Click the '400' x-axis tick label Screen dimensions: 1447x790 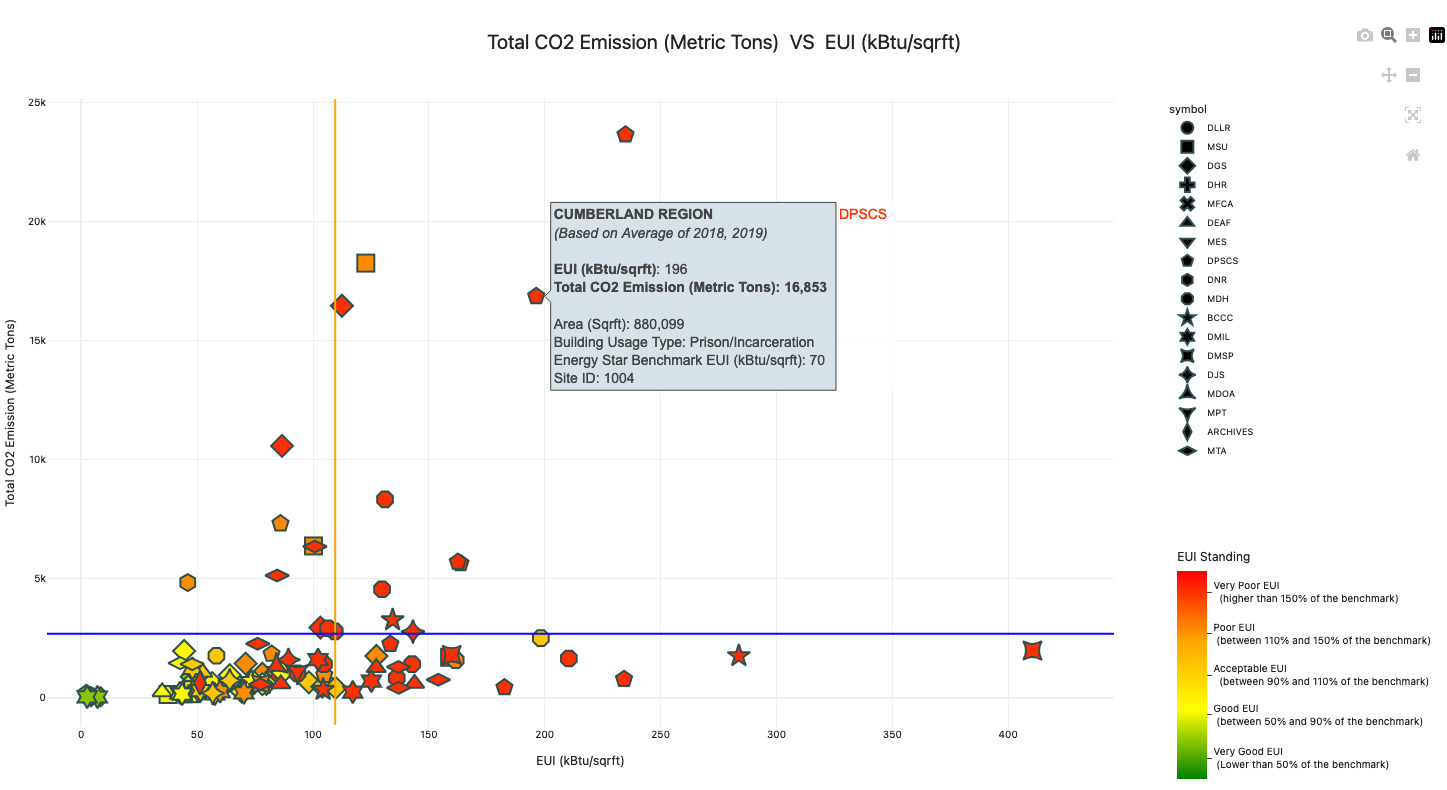[1008, 735]
